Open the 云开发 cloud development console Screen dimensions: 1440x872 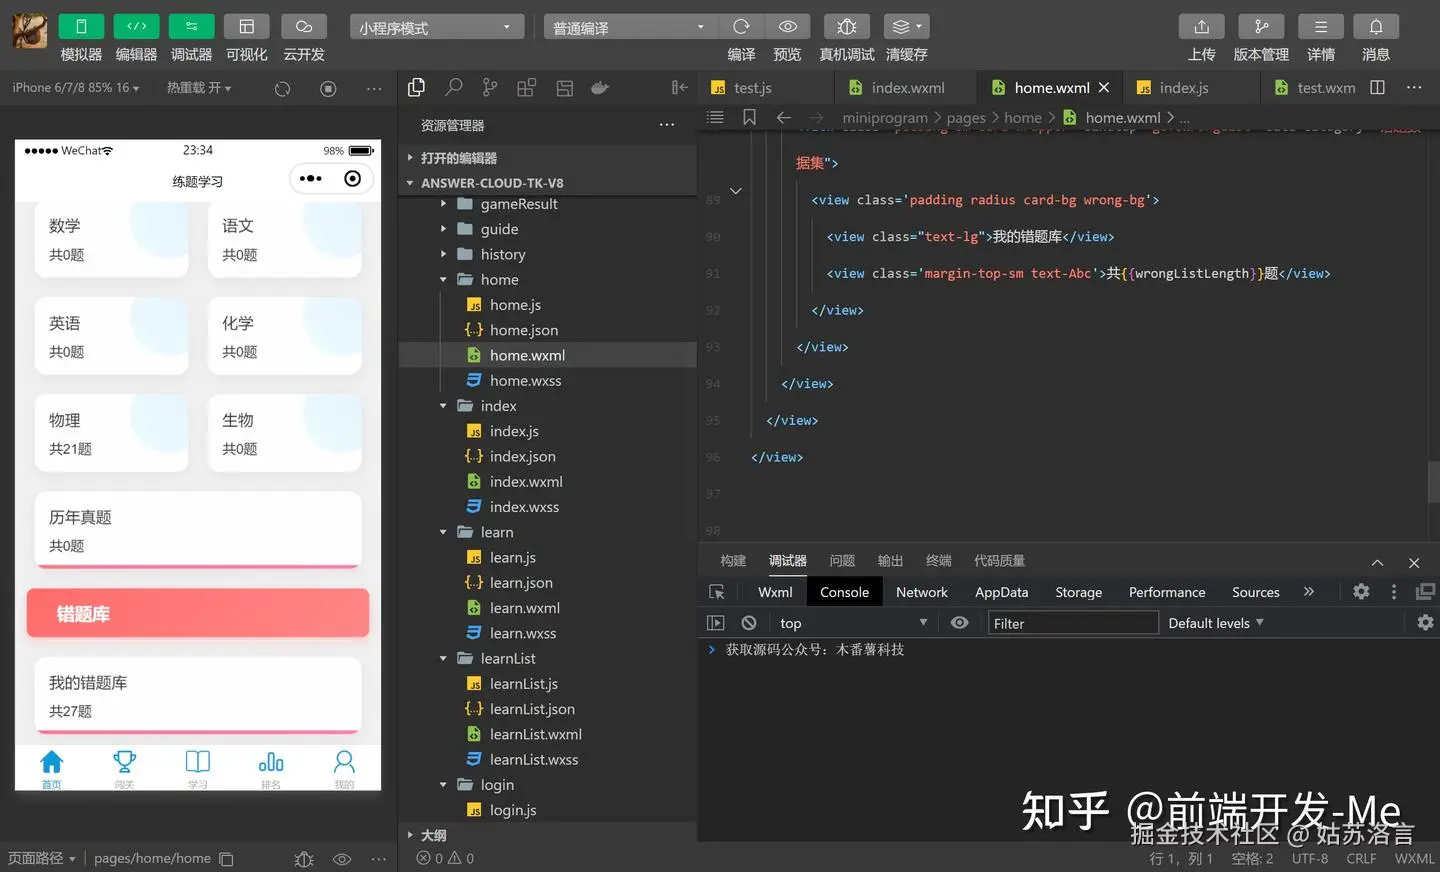pos(304,27)
